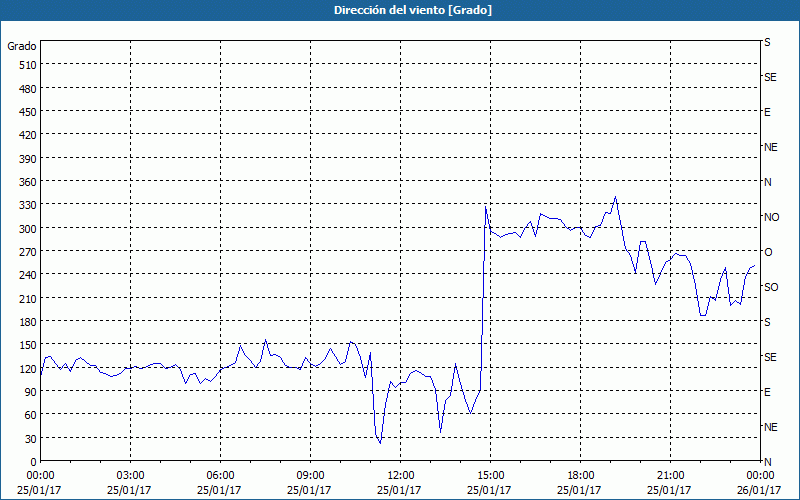Click the 06:00 time axis label
This screenshot has width=800, height=500.
(220, 476)
